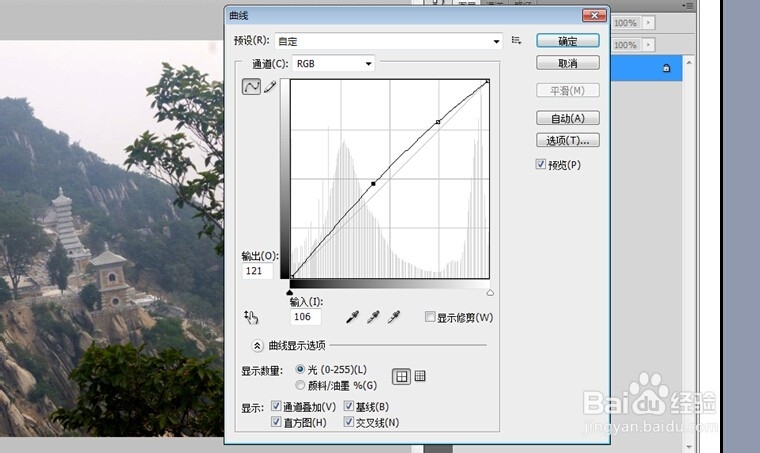Pick the gray point eyedropper

point(373,317)
